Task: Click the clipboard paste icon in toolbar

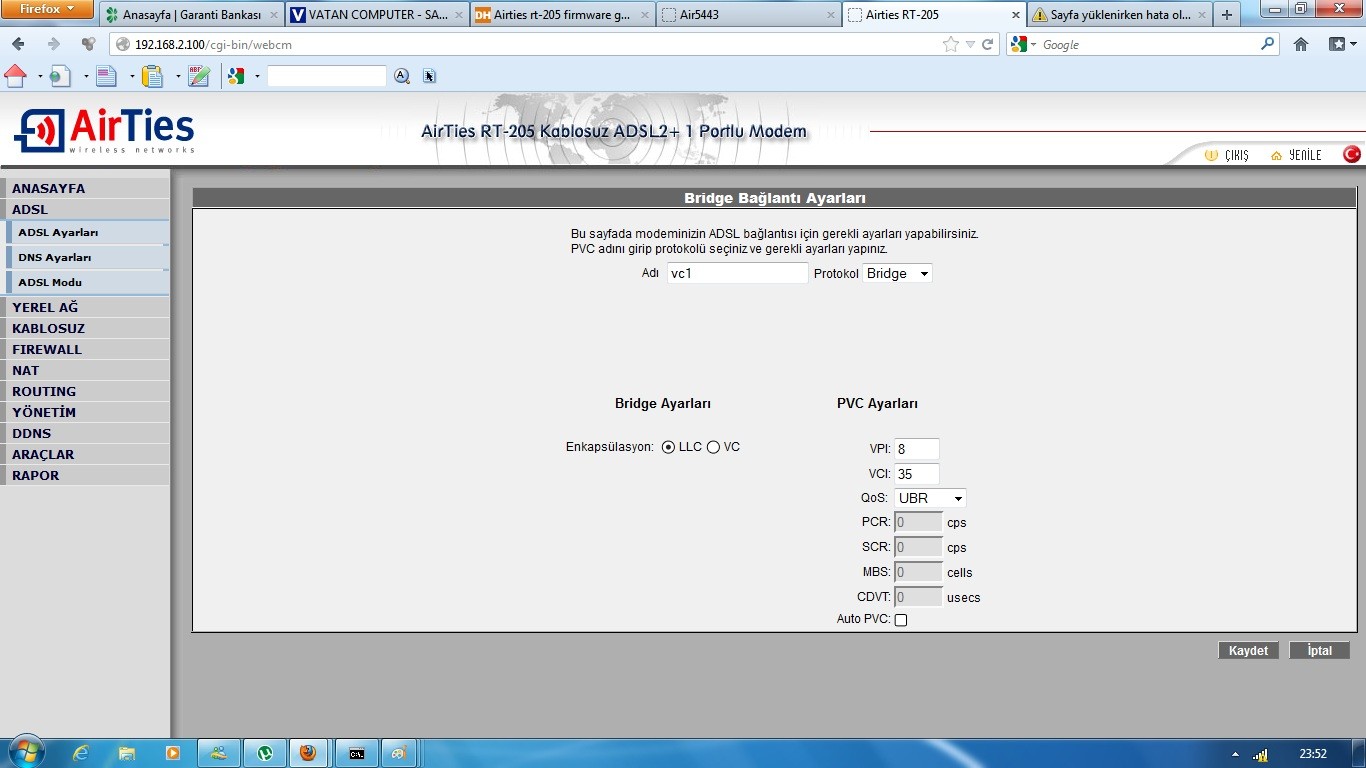Action: pyautogui.click(x=152, y=76)
